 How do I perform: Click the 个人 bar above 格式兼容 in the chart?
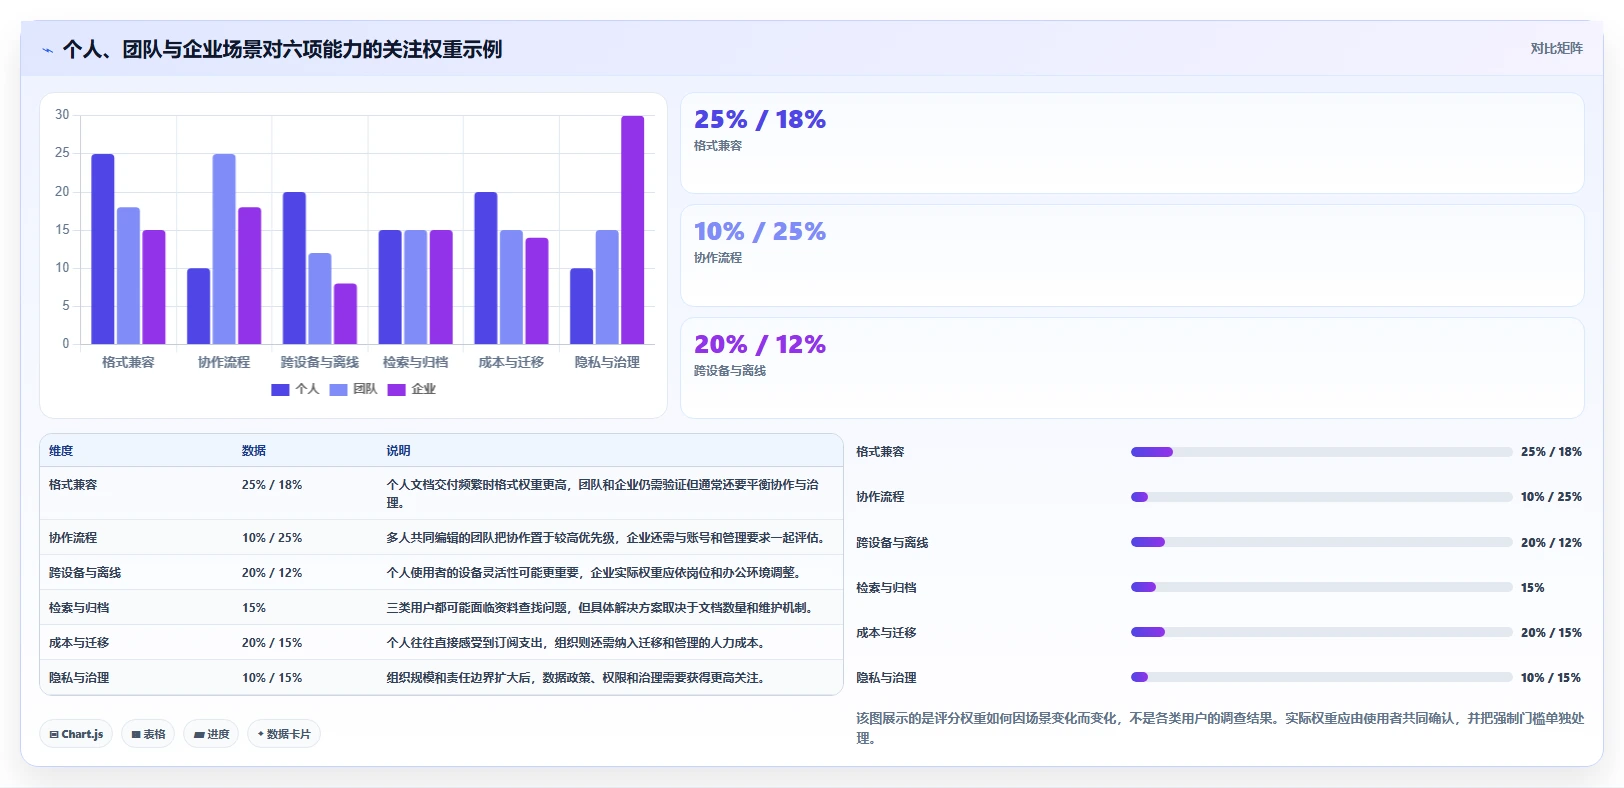pos(103,249)
